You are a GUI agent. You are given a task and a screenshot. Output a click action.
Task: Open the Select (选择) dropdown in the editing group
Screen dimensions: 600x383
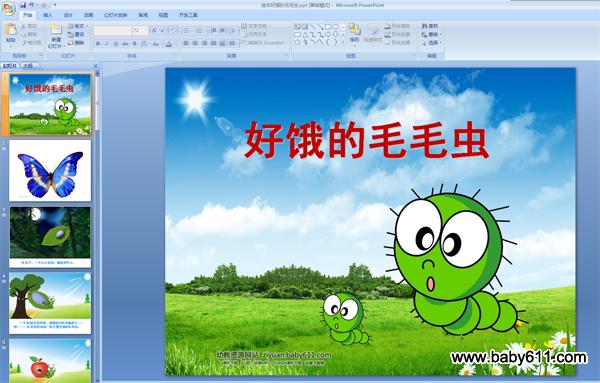click(x=431, y=43)
